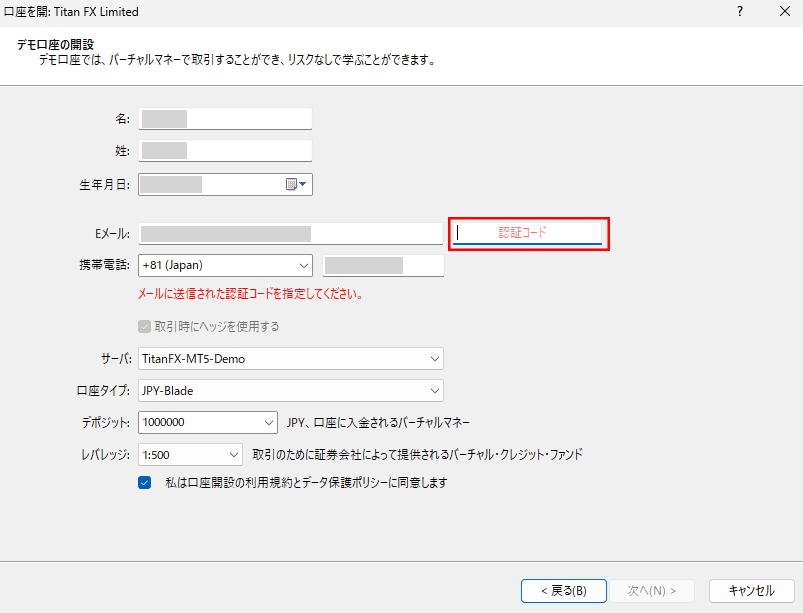The width and height of the screenshot is (803, 613).
Task: Open the calendar picker for 生年月日
Action: coord(296,184)
